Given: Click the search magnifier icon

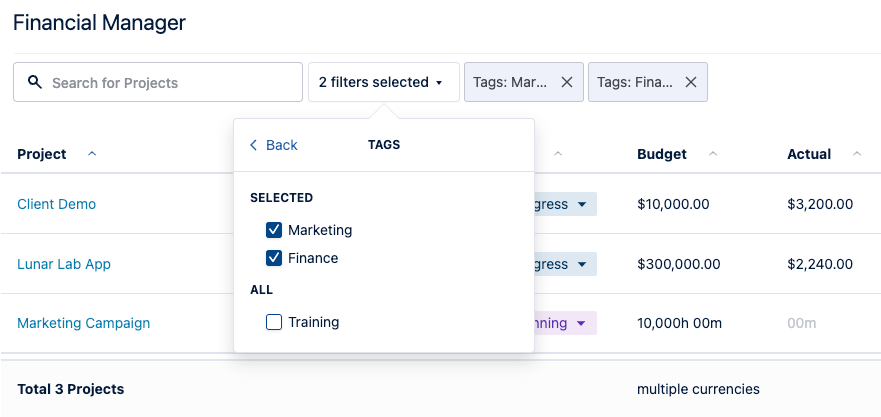Looking at the screenshot, I should point(35,82).
